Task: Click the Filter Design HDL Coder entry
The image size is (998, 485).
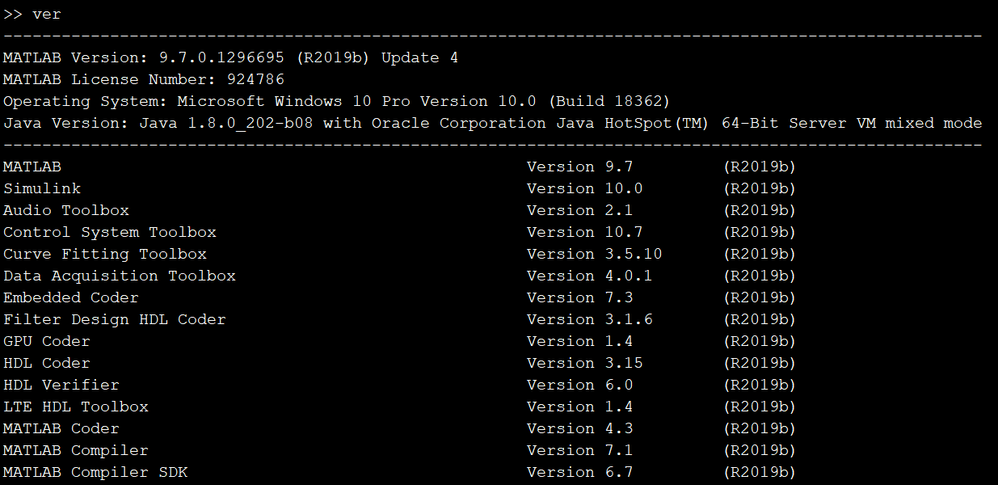Action: (x=114, y=320)
